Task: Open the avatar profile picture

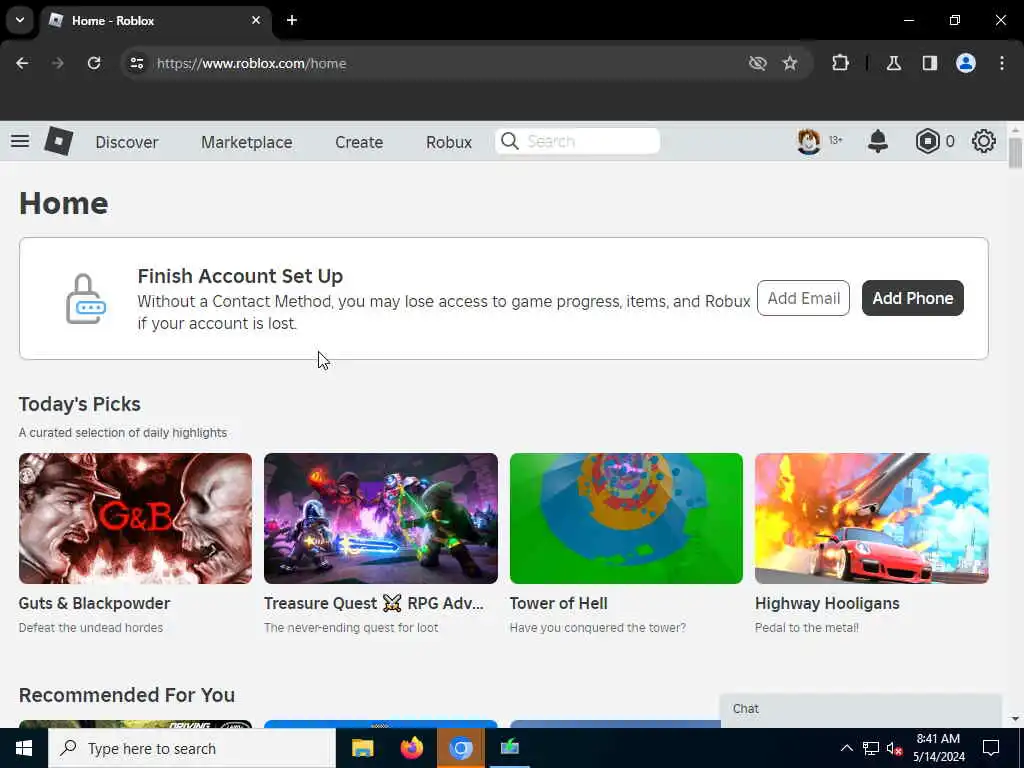Action: 808,141
